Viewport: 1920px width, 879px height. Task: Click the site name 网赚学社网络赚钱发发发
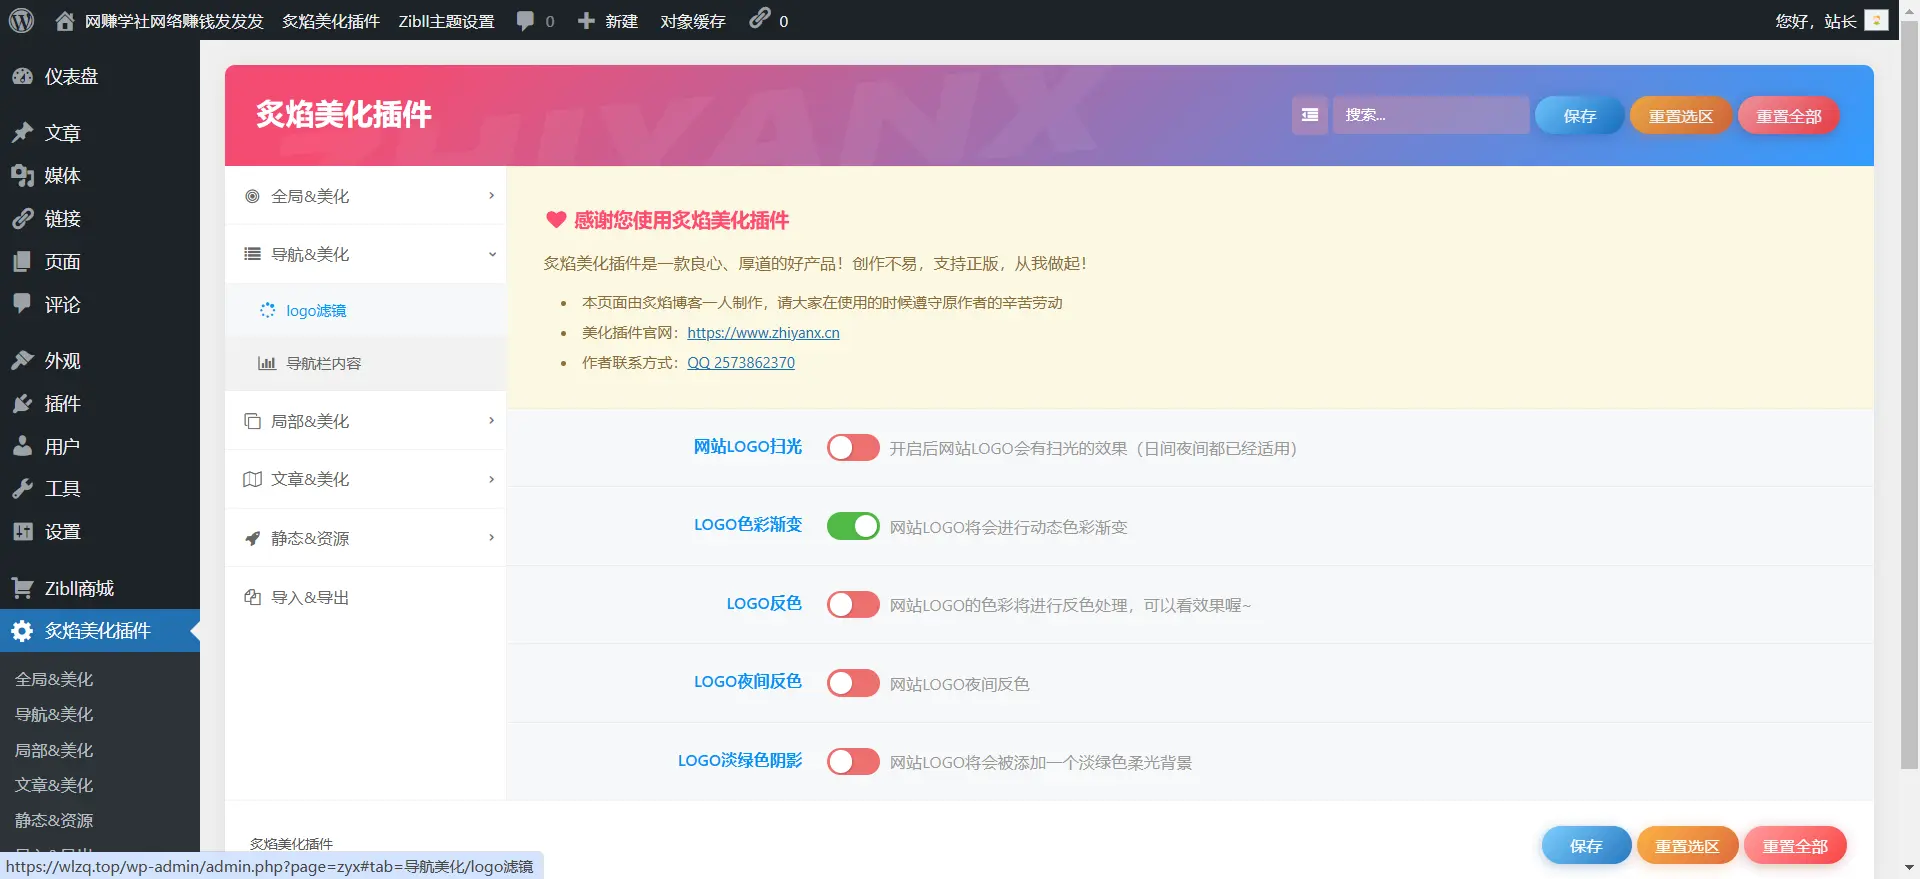174,21
